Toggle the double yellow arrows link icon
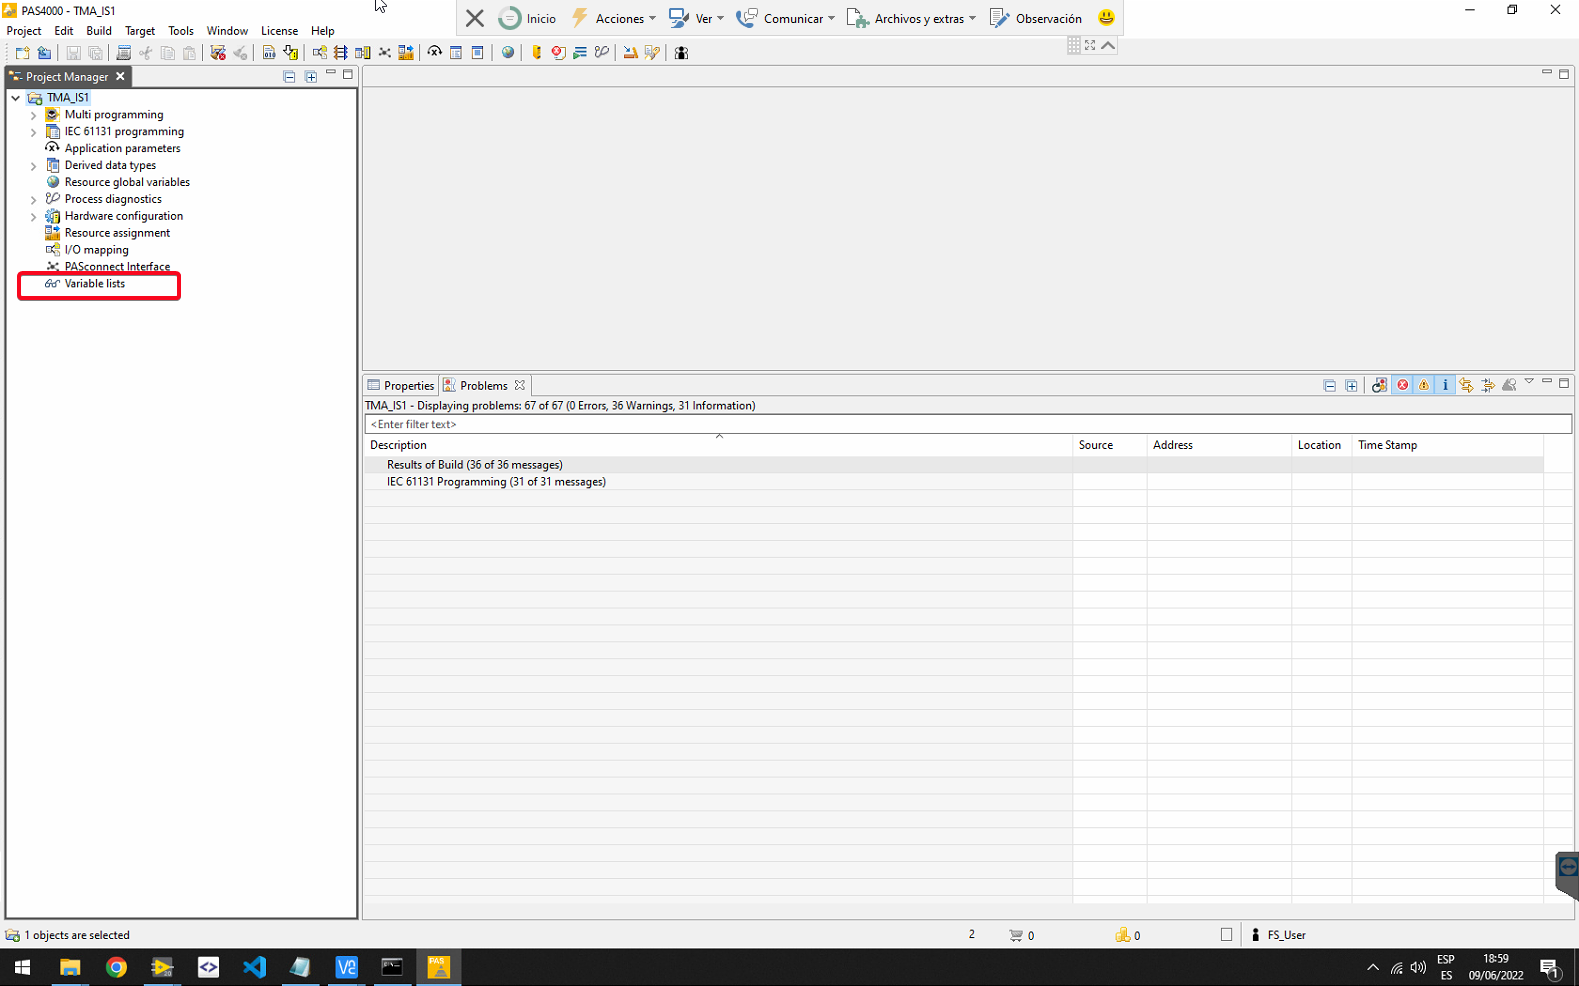The width and height of the screenshot is (1579, 986). point(1466,386)
